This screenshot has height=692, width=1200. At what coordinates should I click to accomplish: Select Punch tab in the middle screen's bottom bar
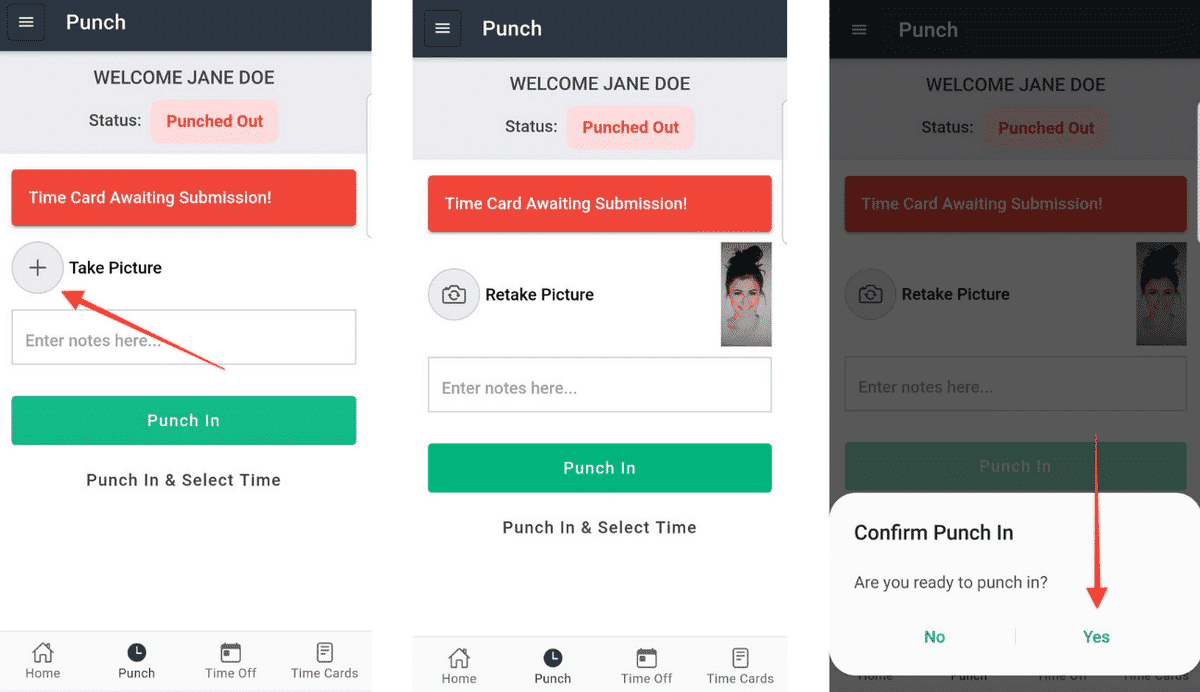(553, 665)
